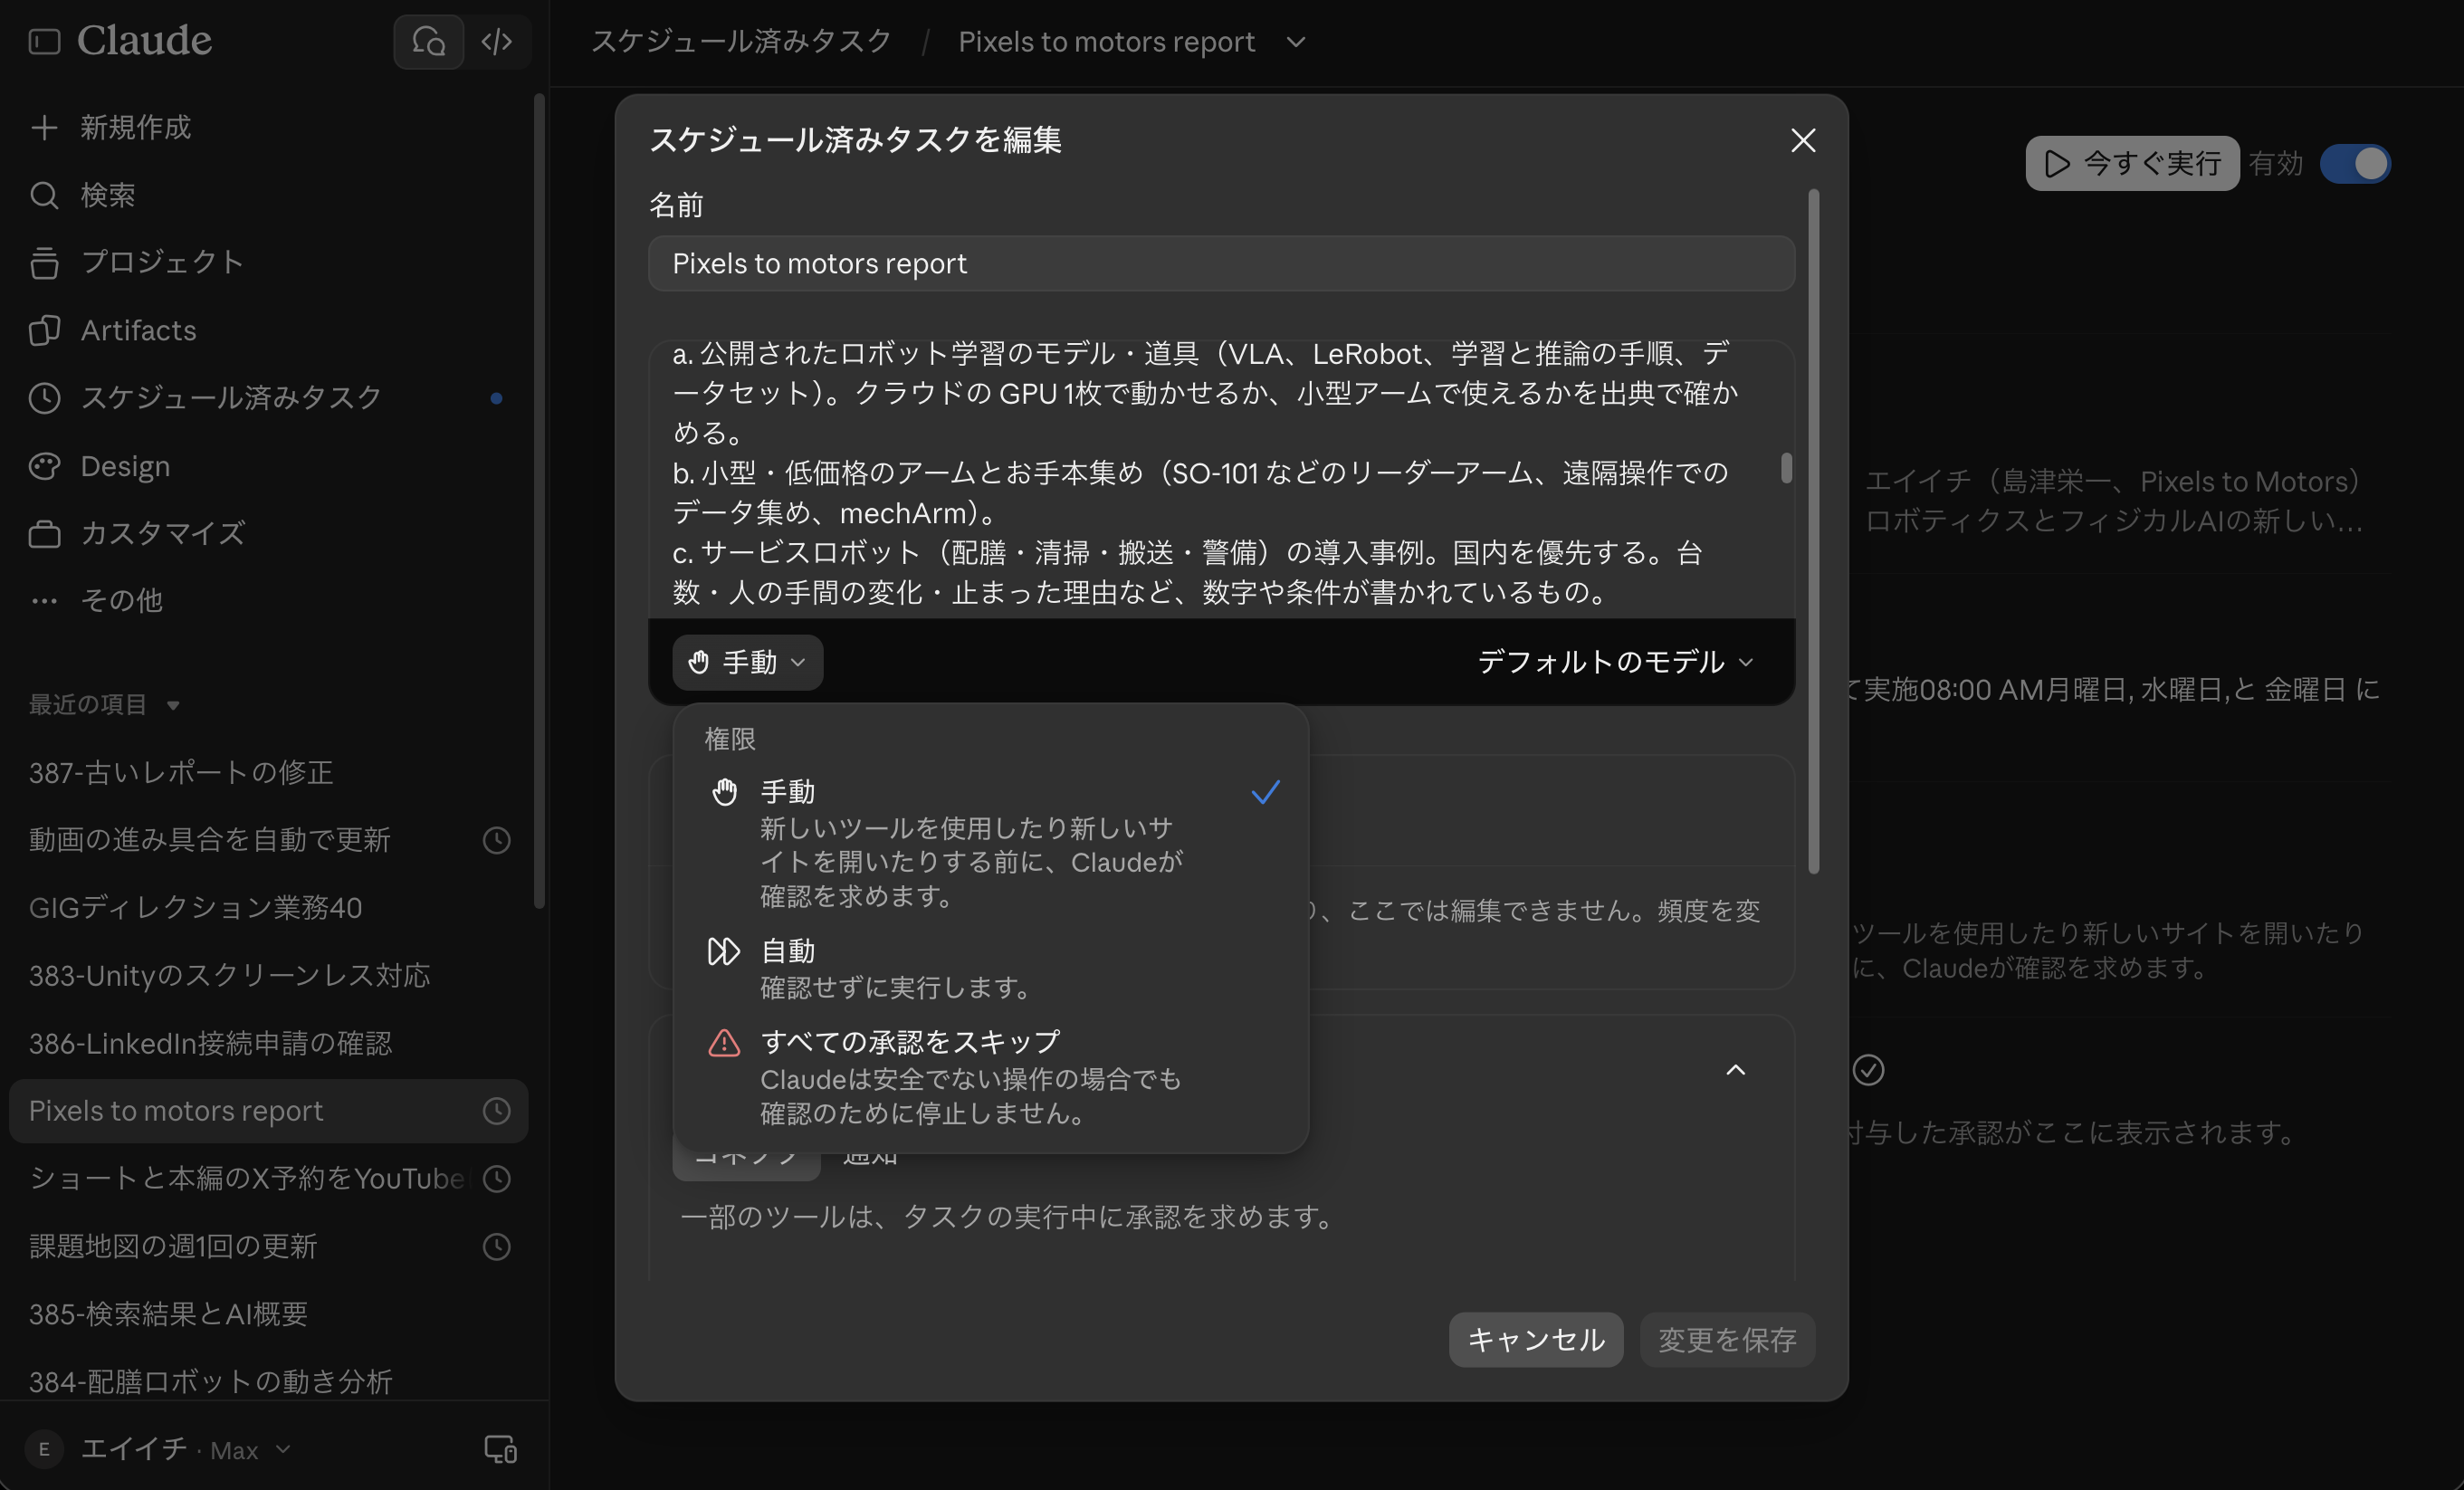Open the 手動 permission dropdown button
This screenshot has width=2464, height=1490.
tap(747, 662)
